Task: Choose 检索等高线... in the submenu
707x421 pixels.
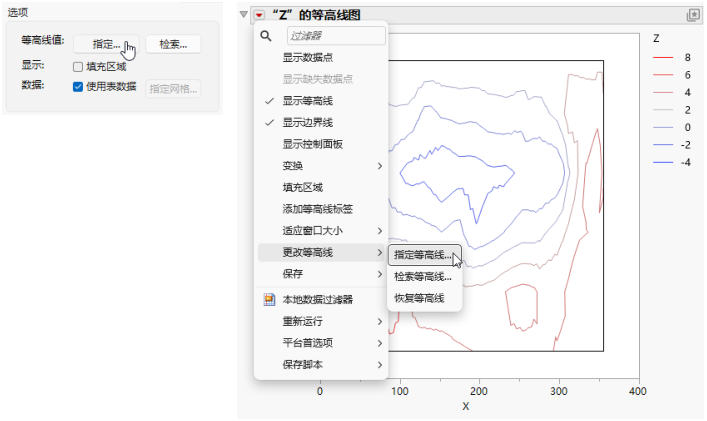Action: [x=424, y=277]
